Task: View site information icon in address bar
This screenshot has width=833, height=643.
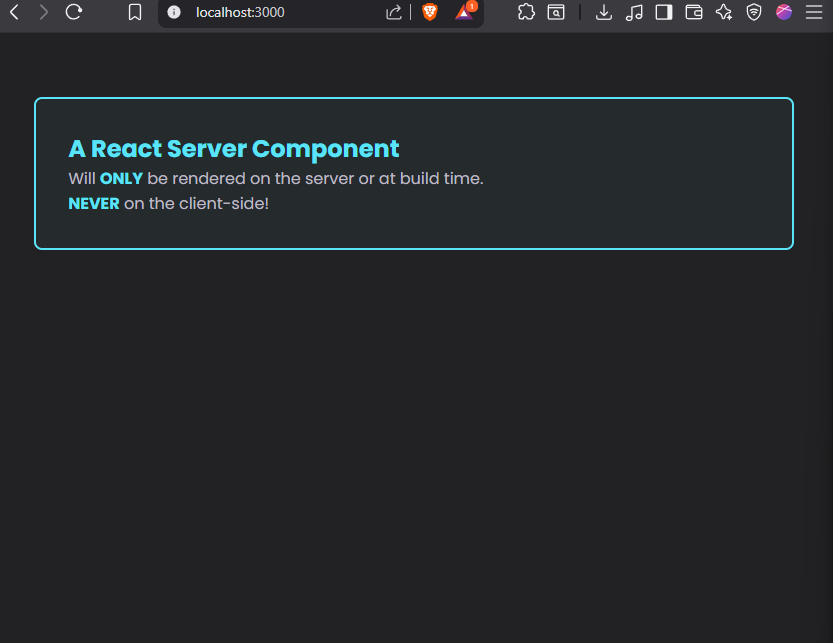Action: pyautogui.click(x=174, y=12)
